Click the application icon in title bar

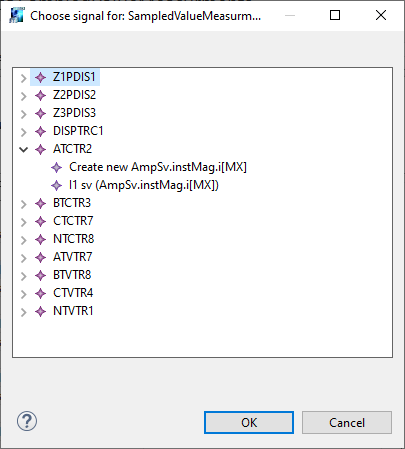pos(16,15)
